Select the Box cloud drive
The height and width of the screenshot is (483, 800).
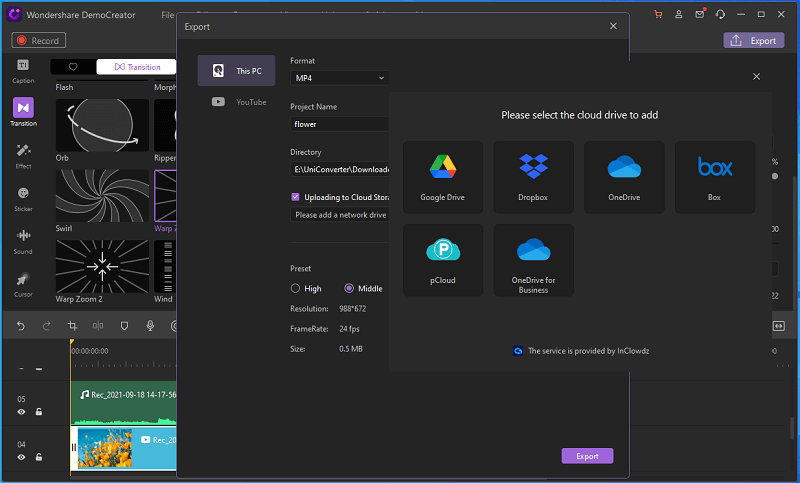[714, 177]
